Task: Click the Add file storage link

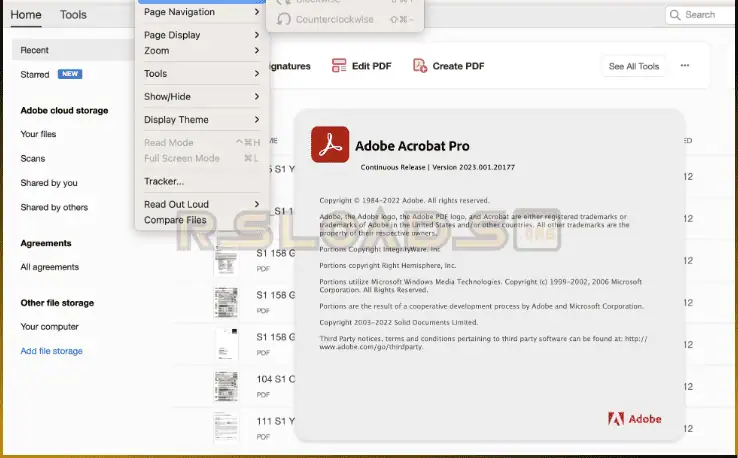Action: click(x=51, y=351)
